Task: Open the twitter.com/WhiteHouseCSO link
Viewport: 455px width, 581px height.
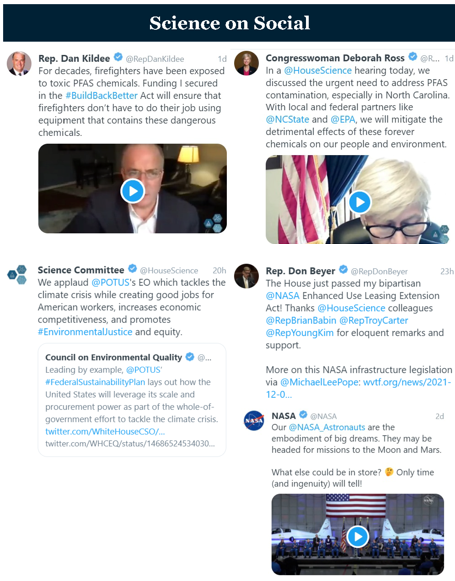Action: tap(105, 431)
